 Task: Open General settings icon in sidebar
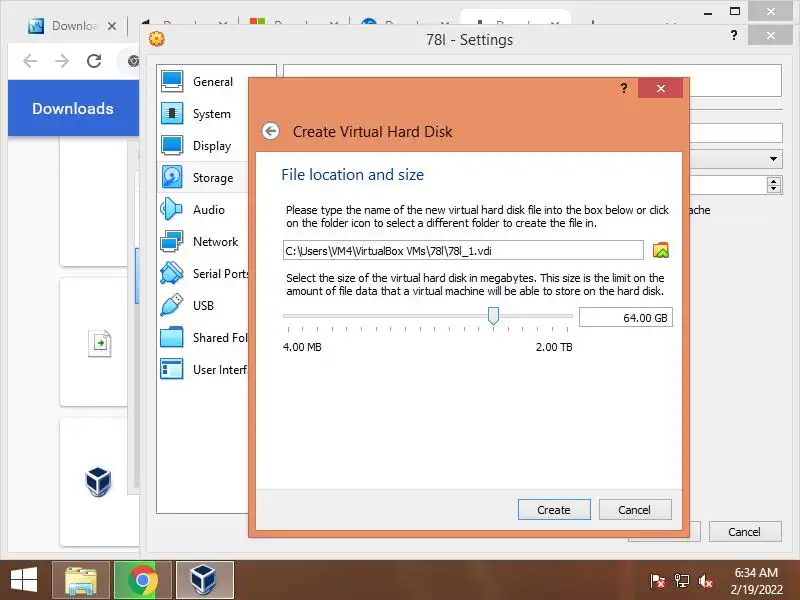tap(172, 81)
